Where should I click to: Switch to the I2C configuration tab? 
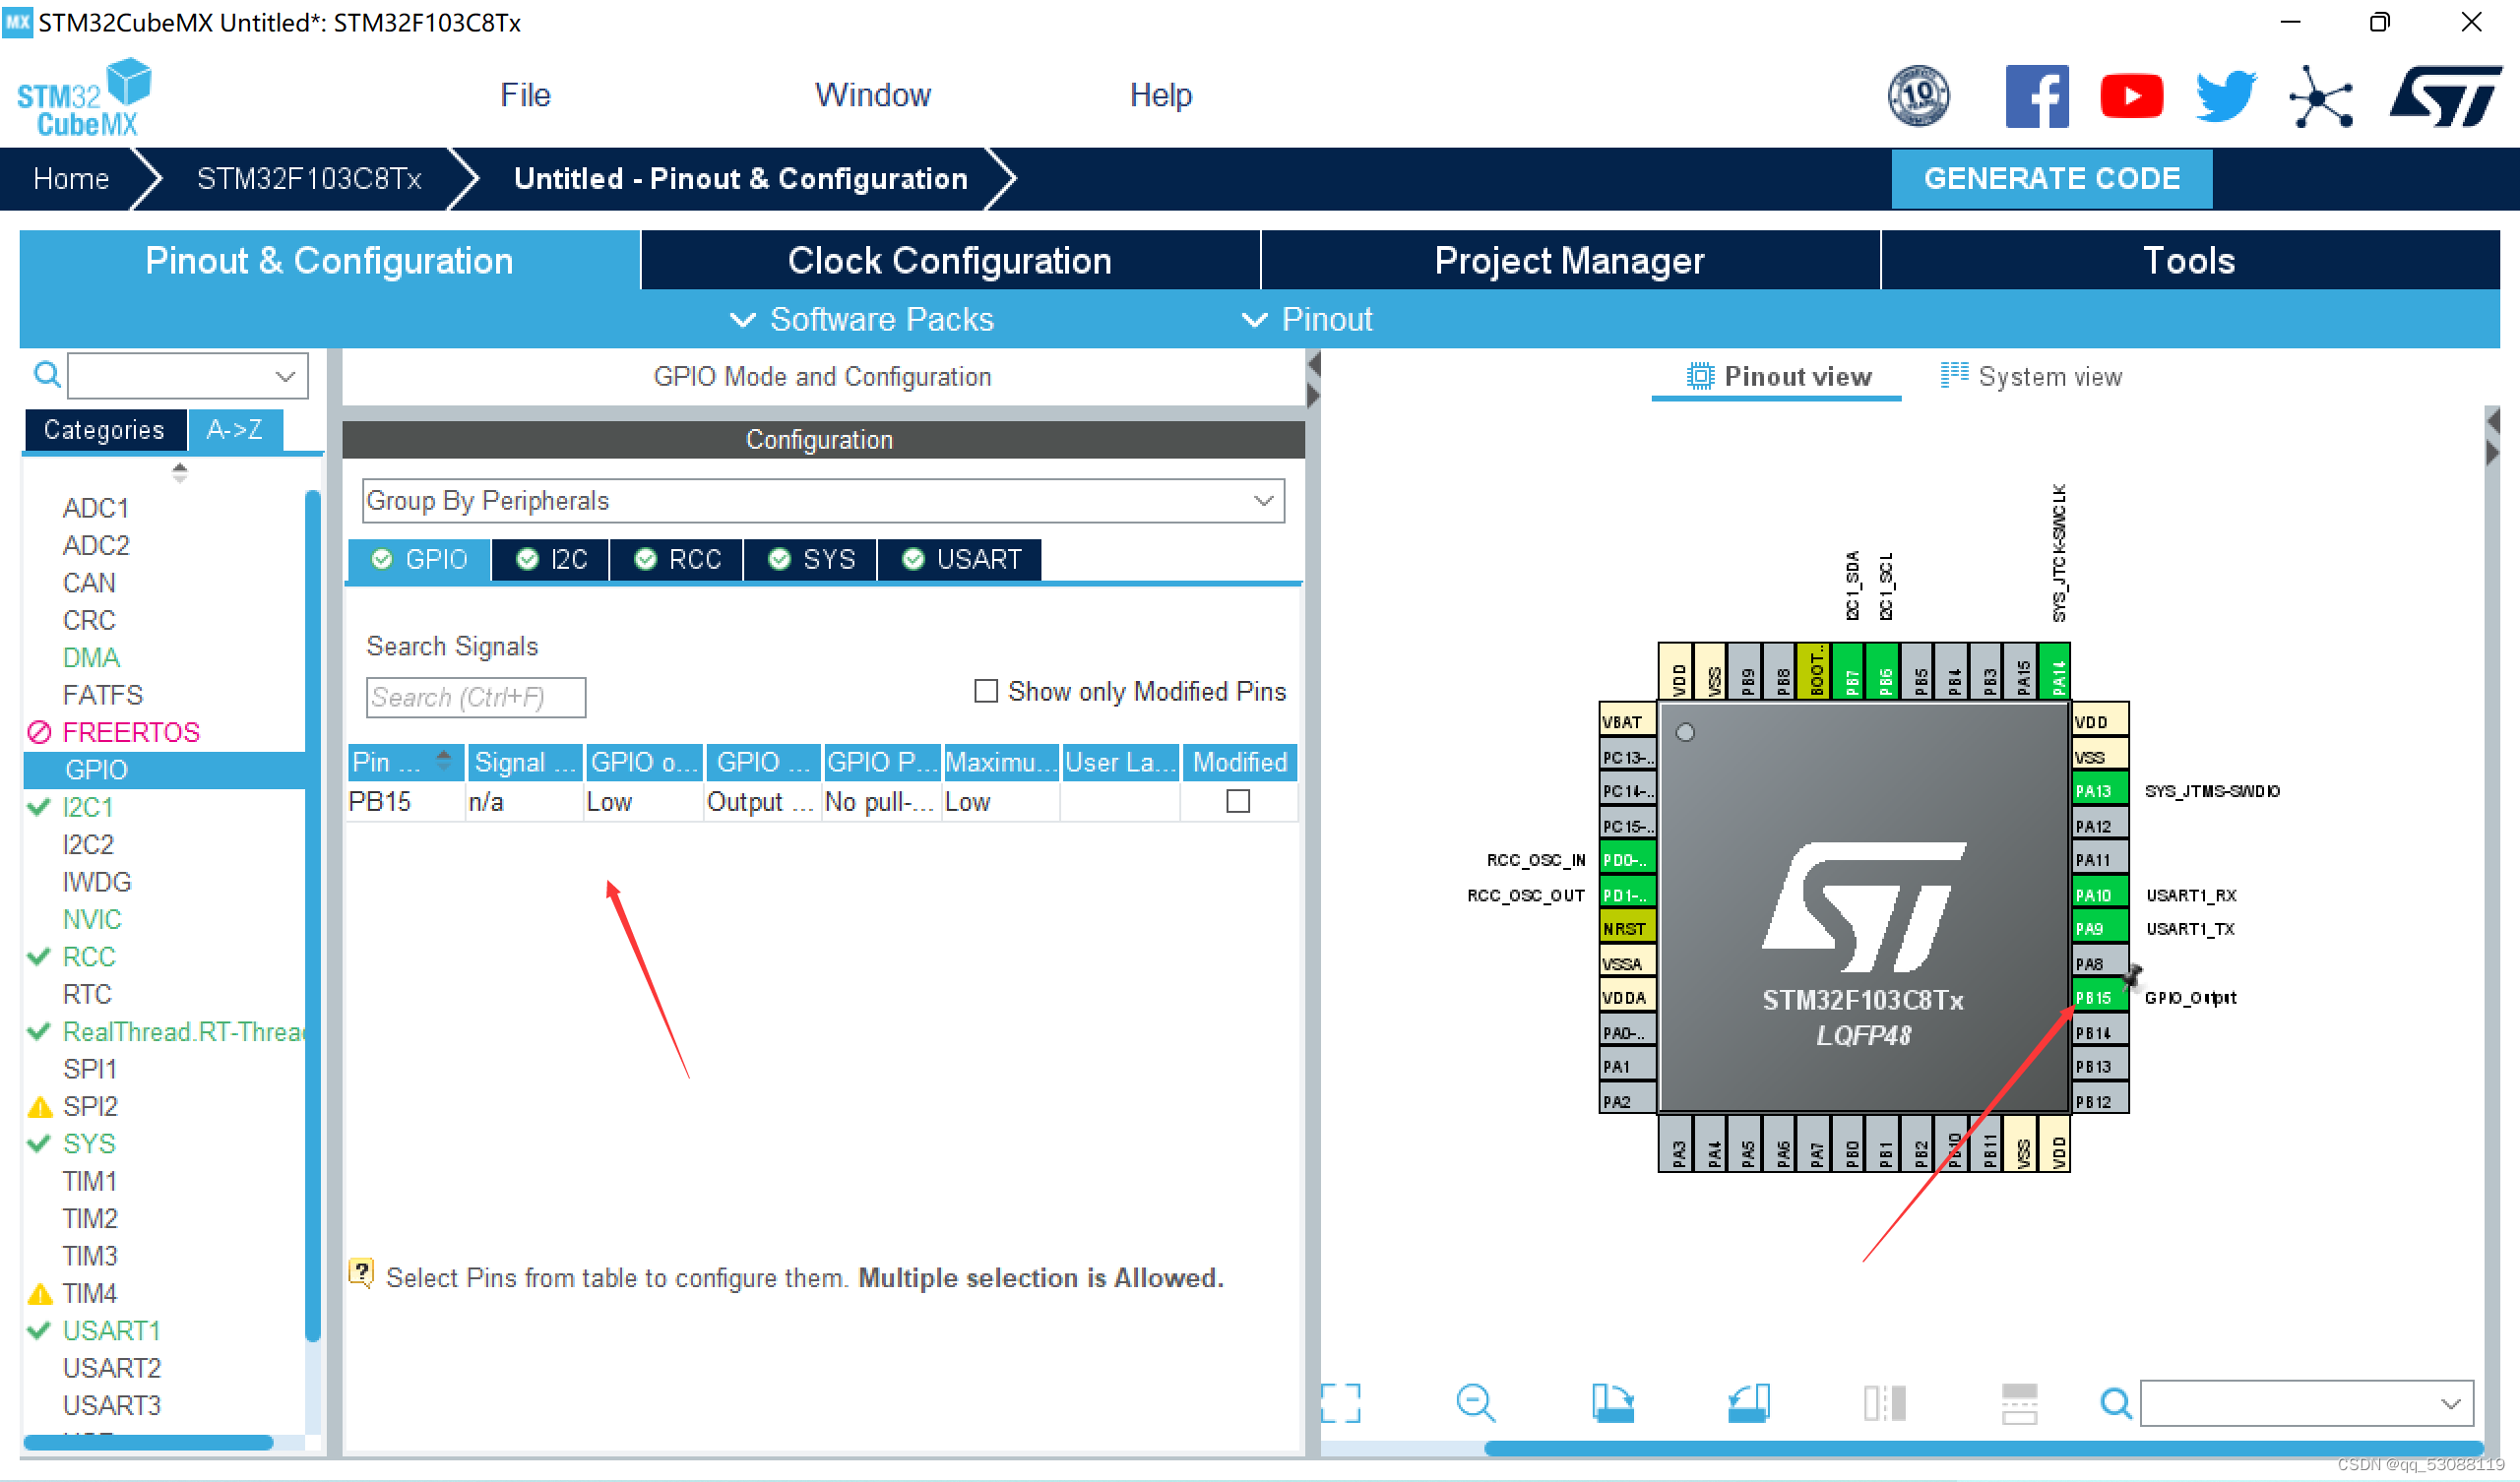[x=551, y=559]
